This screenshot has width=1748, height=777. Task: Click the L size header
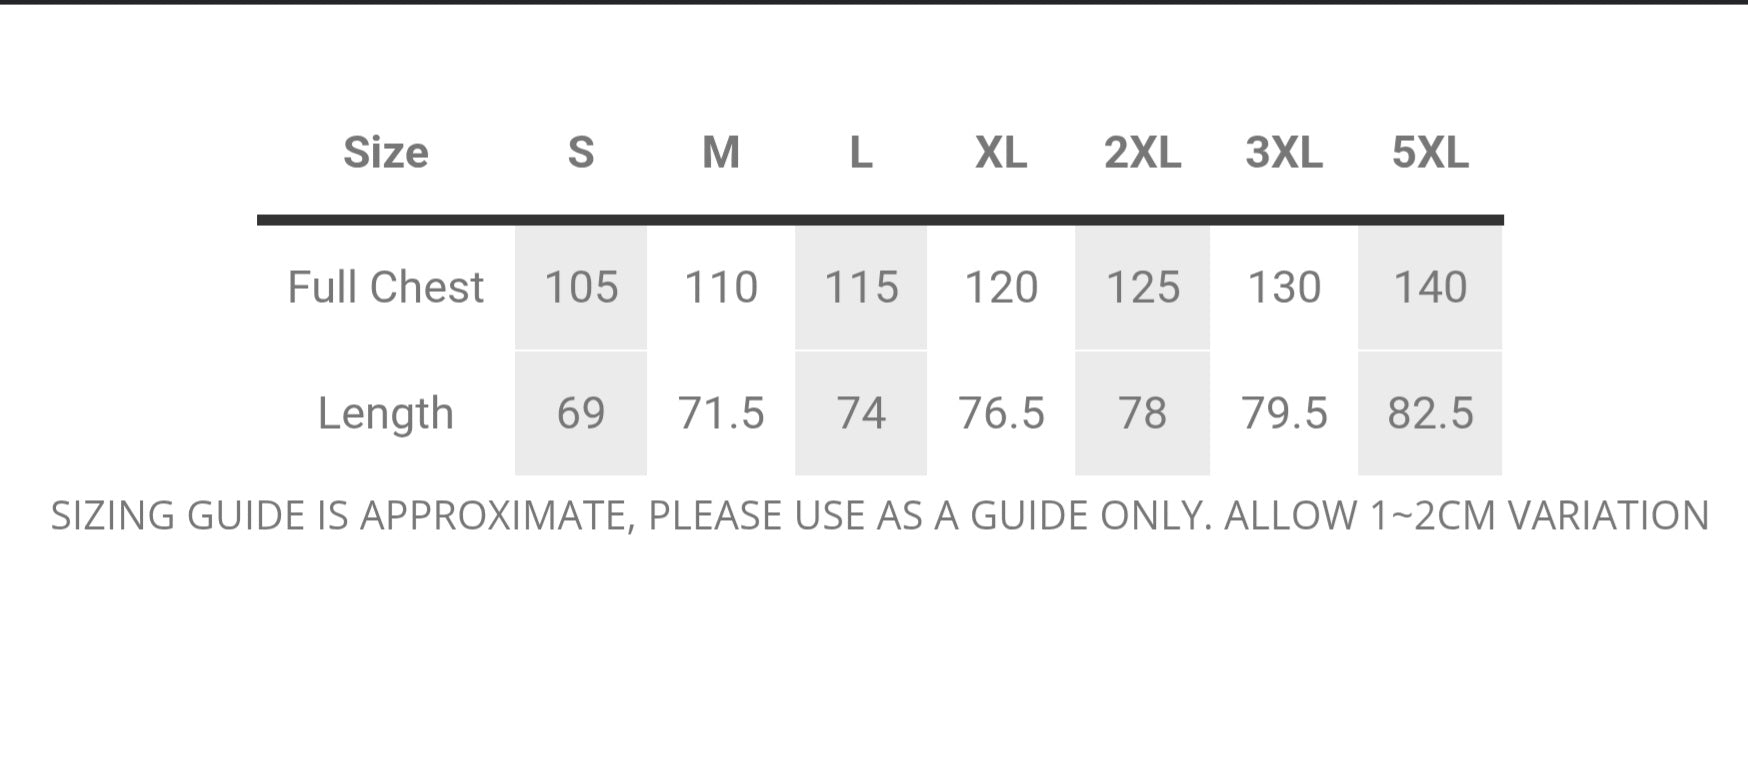point(861,153)
